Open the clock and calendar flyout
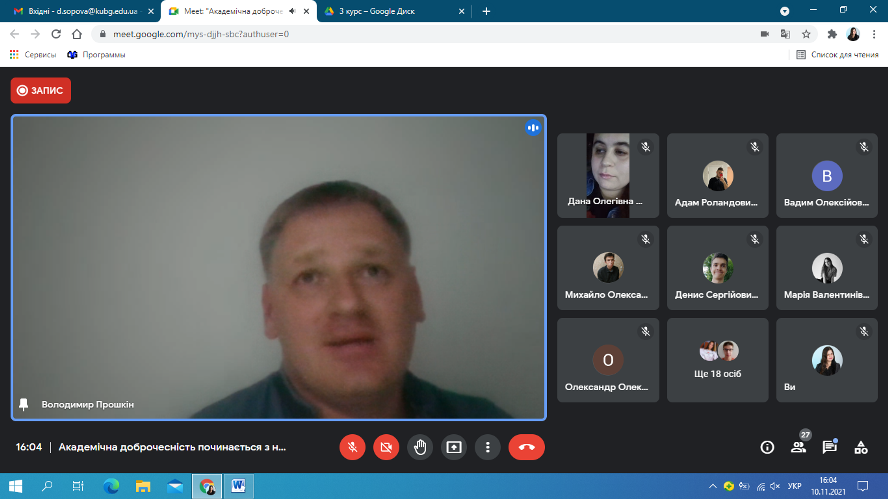 [x=828, y=486]
